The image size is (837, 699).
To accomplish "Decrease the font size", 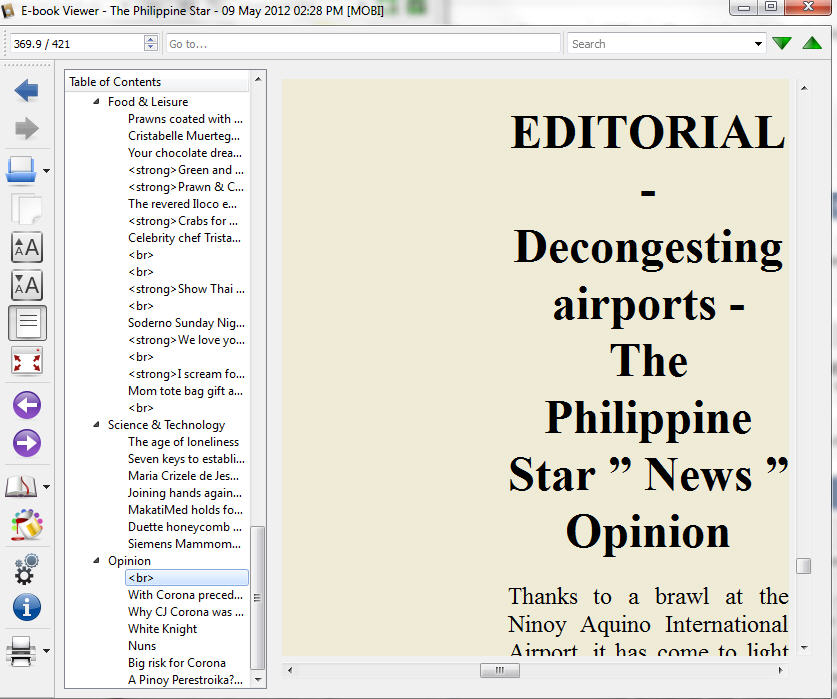I will tap(26, 285).
